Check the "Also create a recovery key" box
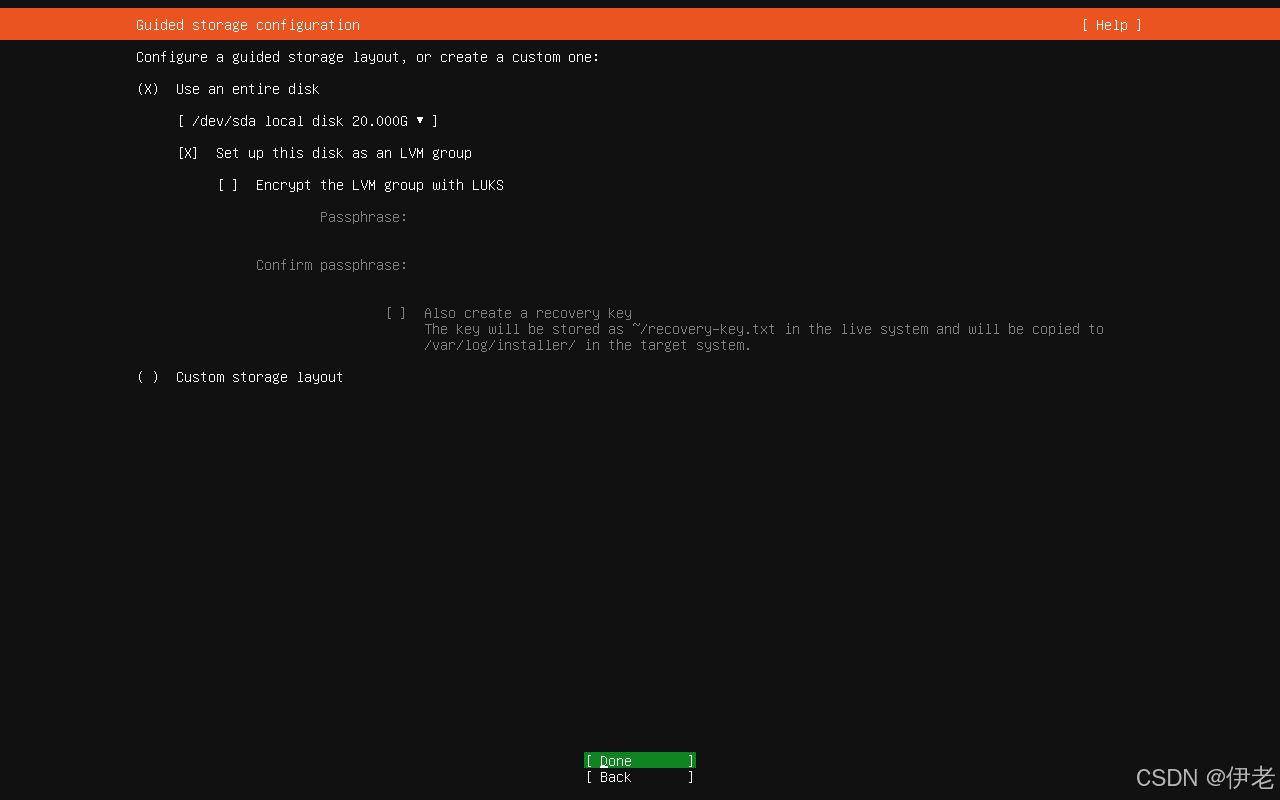 [x=396, y=313]
